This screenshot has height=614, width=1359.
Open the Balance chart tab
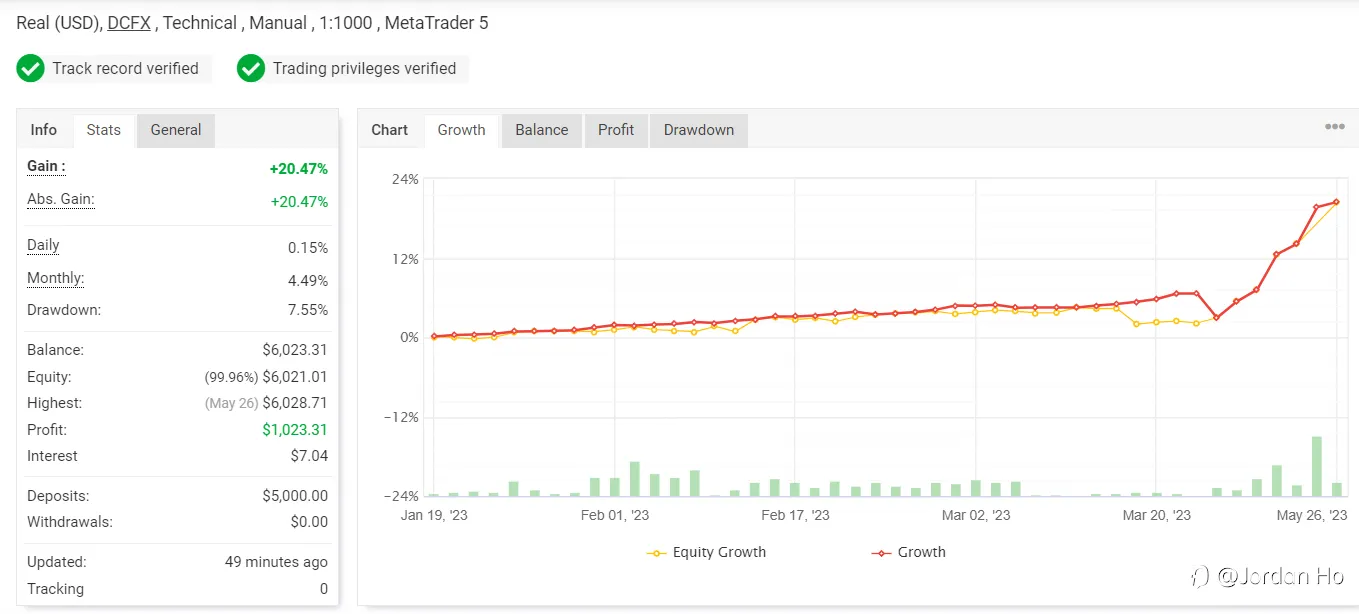tap(542, 130)
